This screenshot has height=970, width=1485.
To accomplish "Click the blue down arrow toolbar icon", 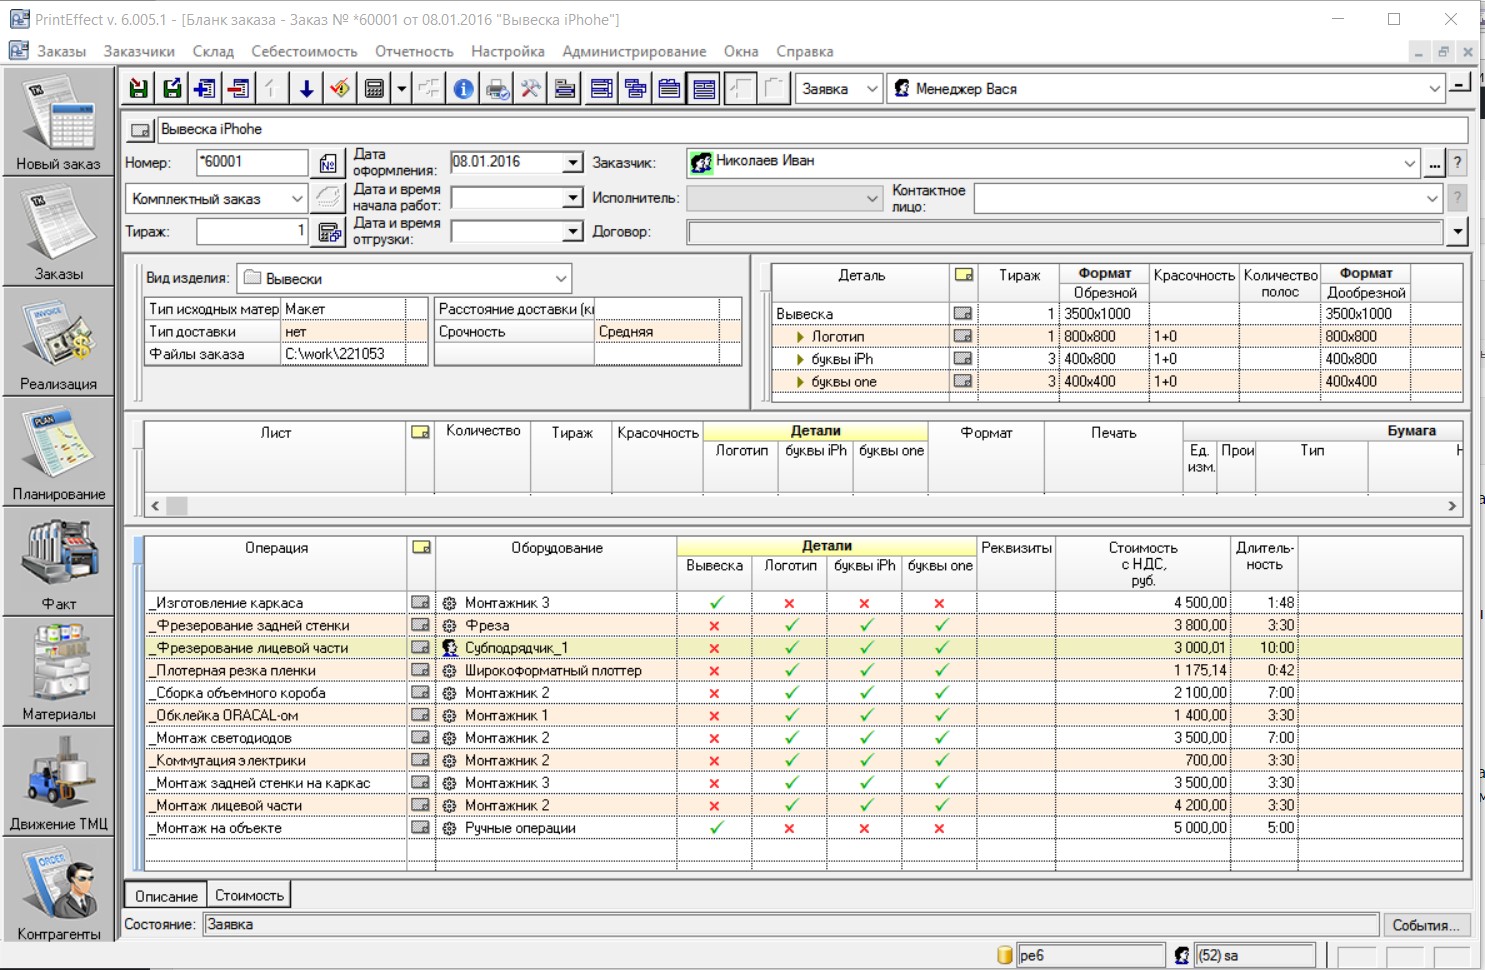I will pyautogui.click(x=306, y=89).
